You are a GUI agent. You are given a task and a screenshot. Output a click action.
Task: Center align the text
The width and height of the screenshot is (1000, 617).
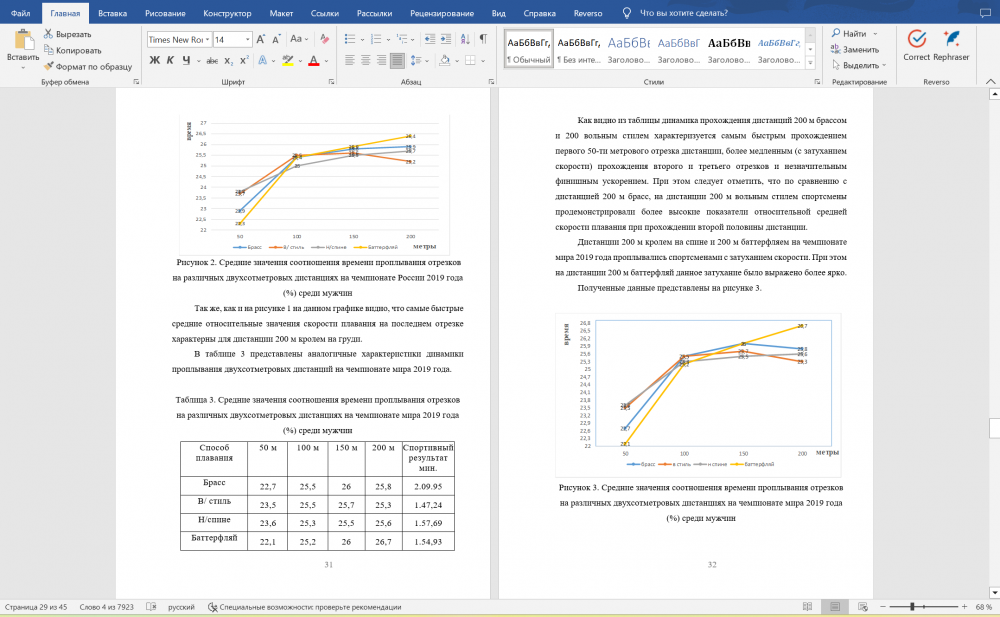coord(365,61)
